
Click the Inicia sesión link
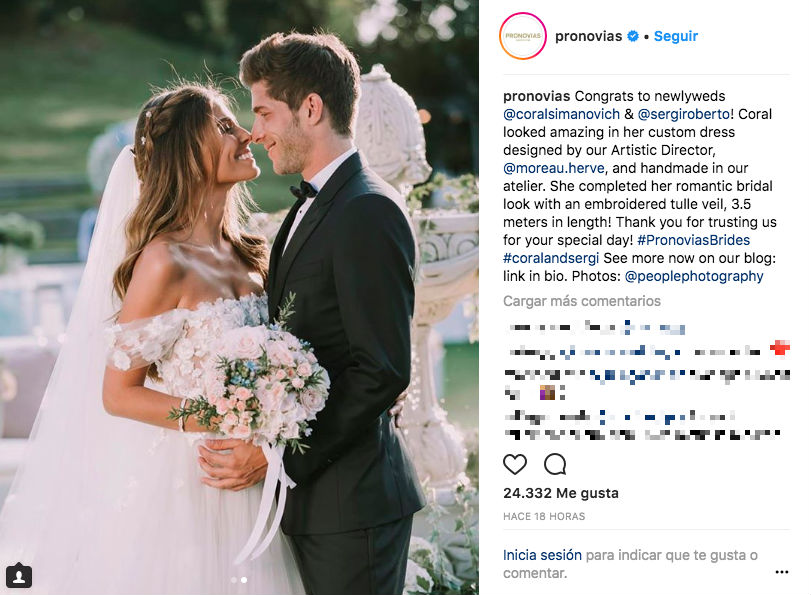click(542, 555)
